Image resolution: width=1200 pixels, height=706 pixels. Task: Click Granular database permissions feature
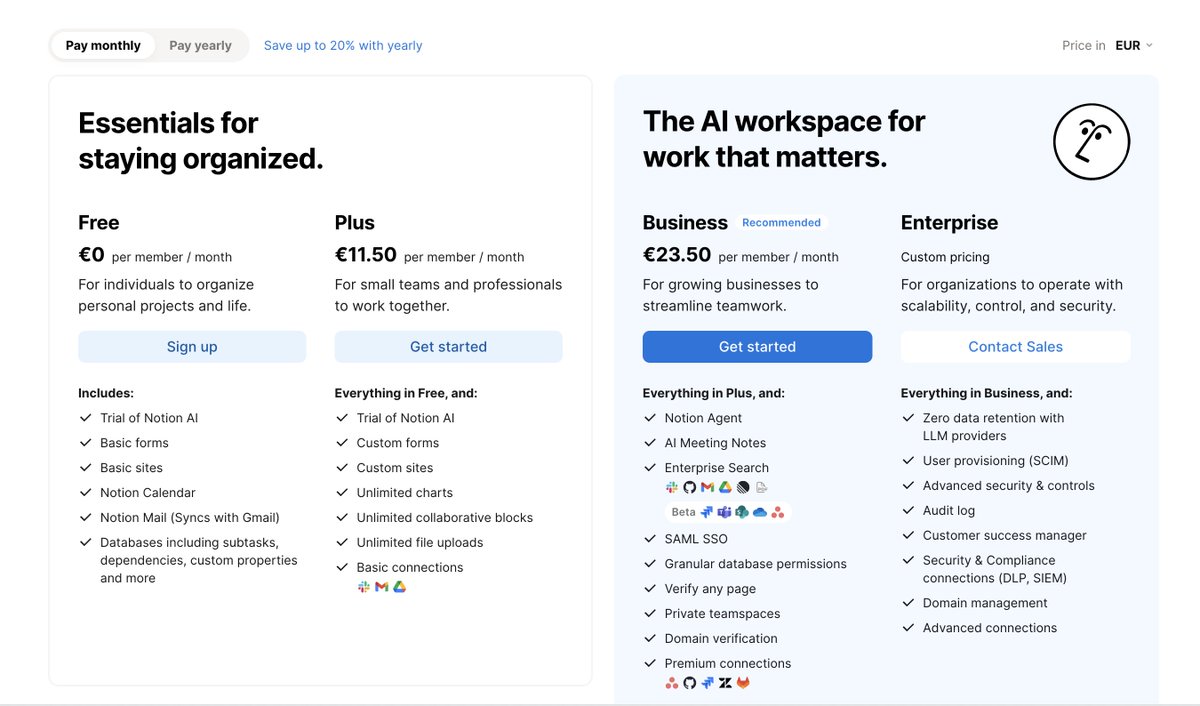pyautogui.click(x=756, y=564)
